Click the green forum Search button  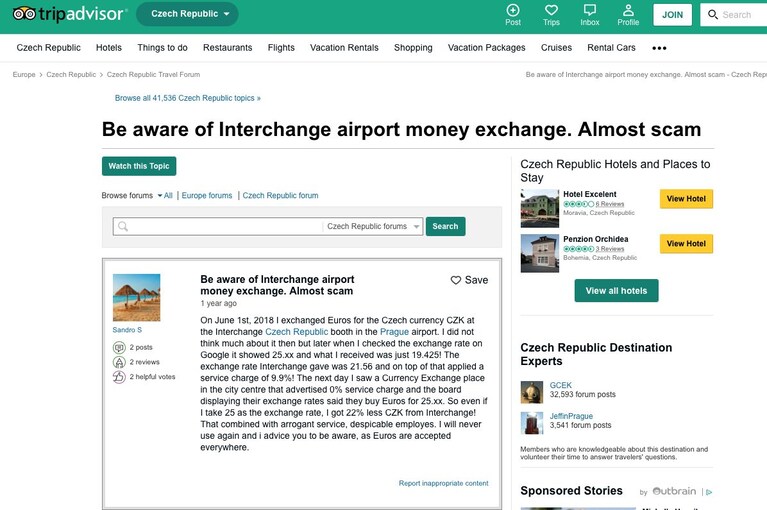pos(446,226)
